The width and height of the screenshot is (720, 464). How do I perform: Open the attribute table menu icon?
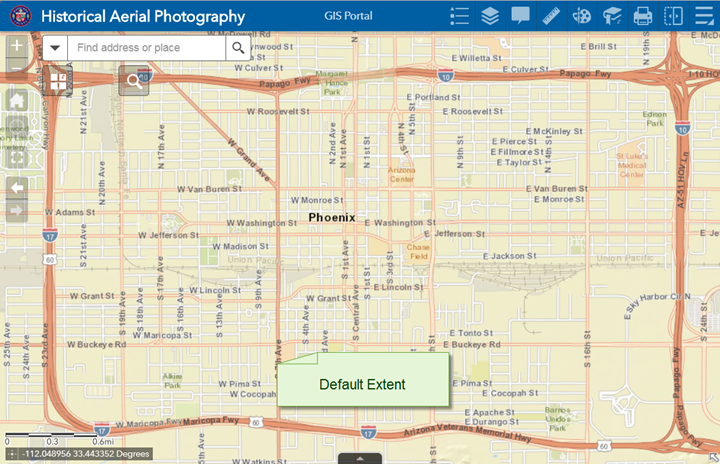[704, 16]
